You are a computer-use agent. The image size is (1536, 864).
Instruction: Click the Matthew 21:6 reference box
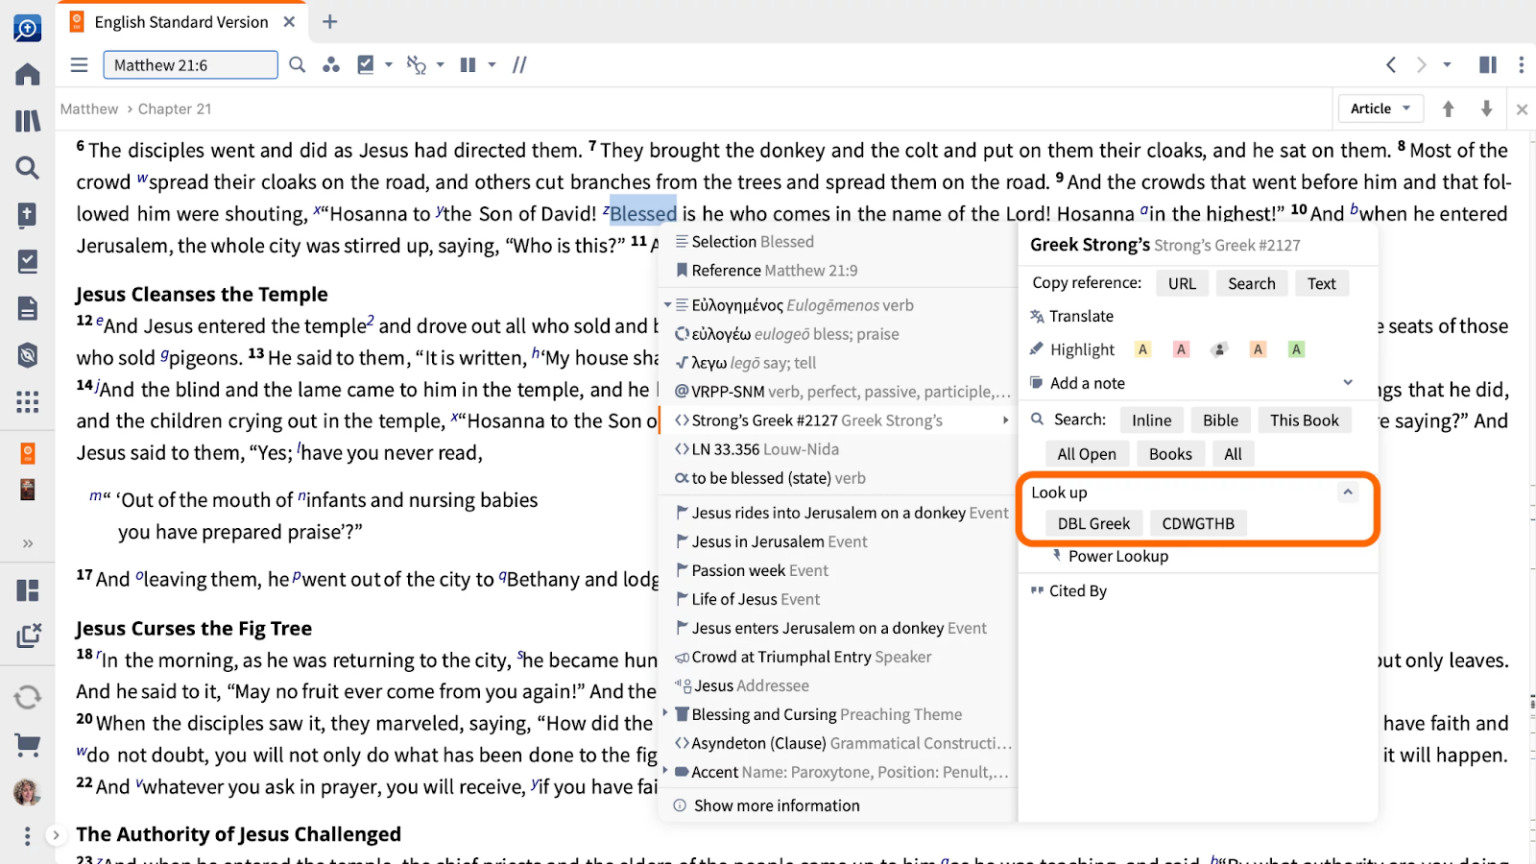tap(190, 65)
